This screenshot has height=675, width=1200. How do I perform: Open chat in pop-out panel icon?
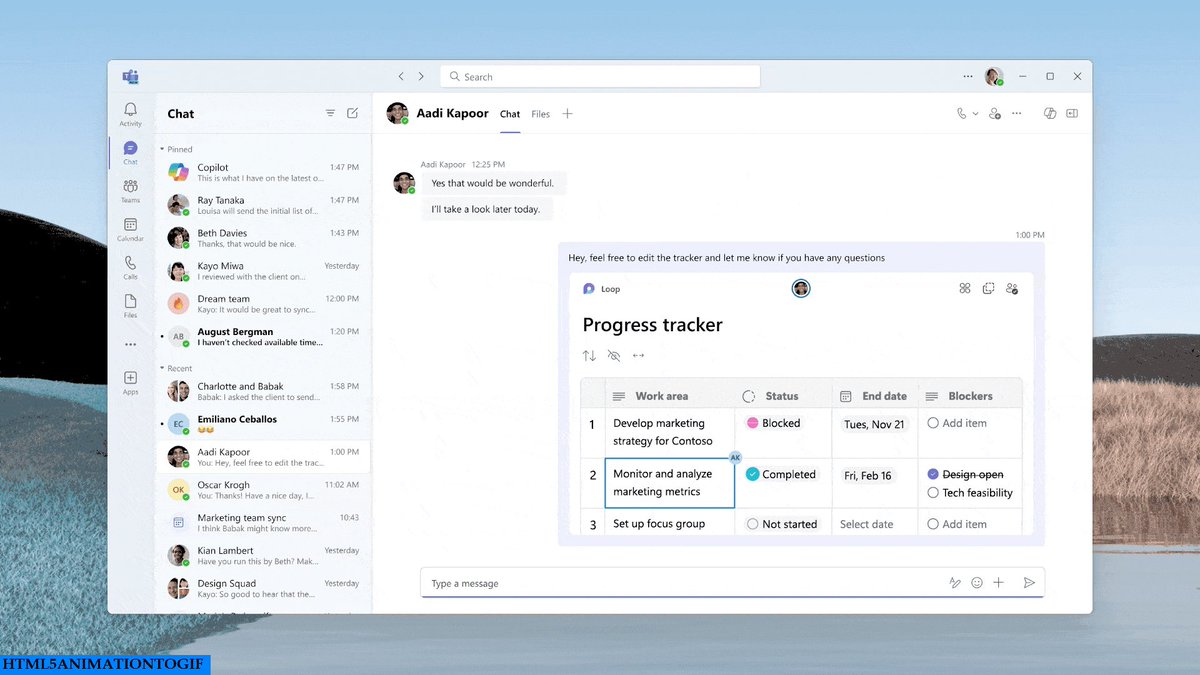pyautogui.click(x=1072, y=114)
